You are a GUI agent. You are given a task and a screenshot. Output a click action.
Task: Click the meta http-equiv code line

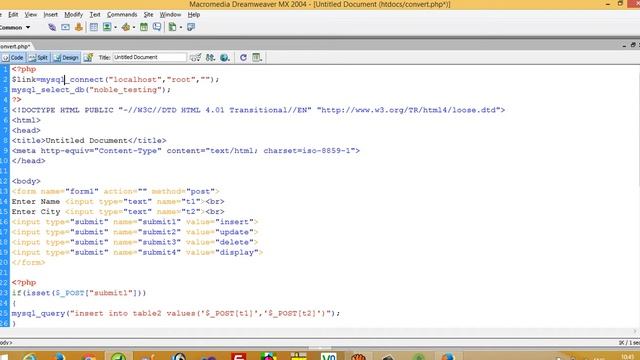(186, 151)
